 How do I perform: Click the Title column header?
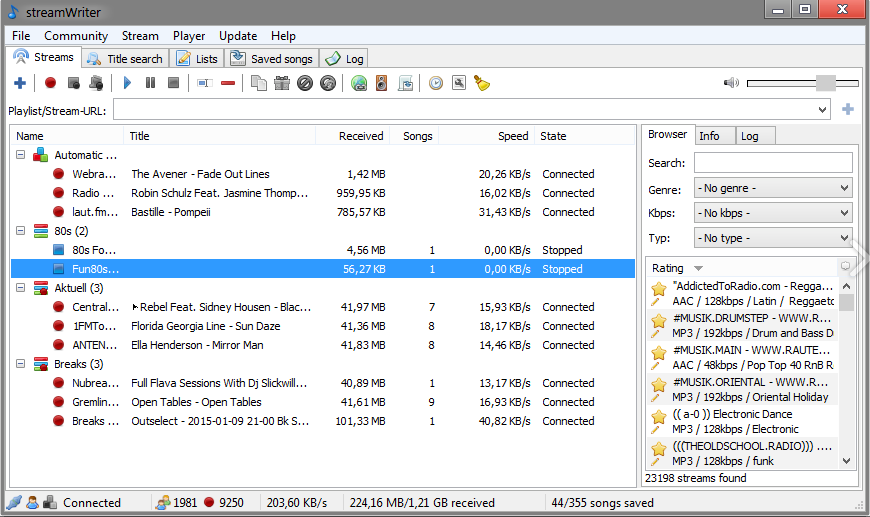pyautogui.click(x=219, y=136)
